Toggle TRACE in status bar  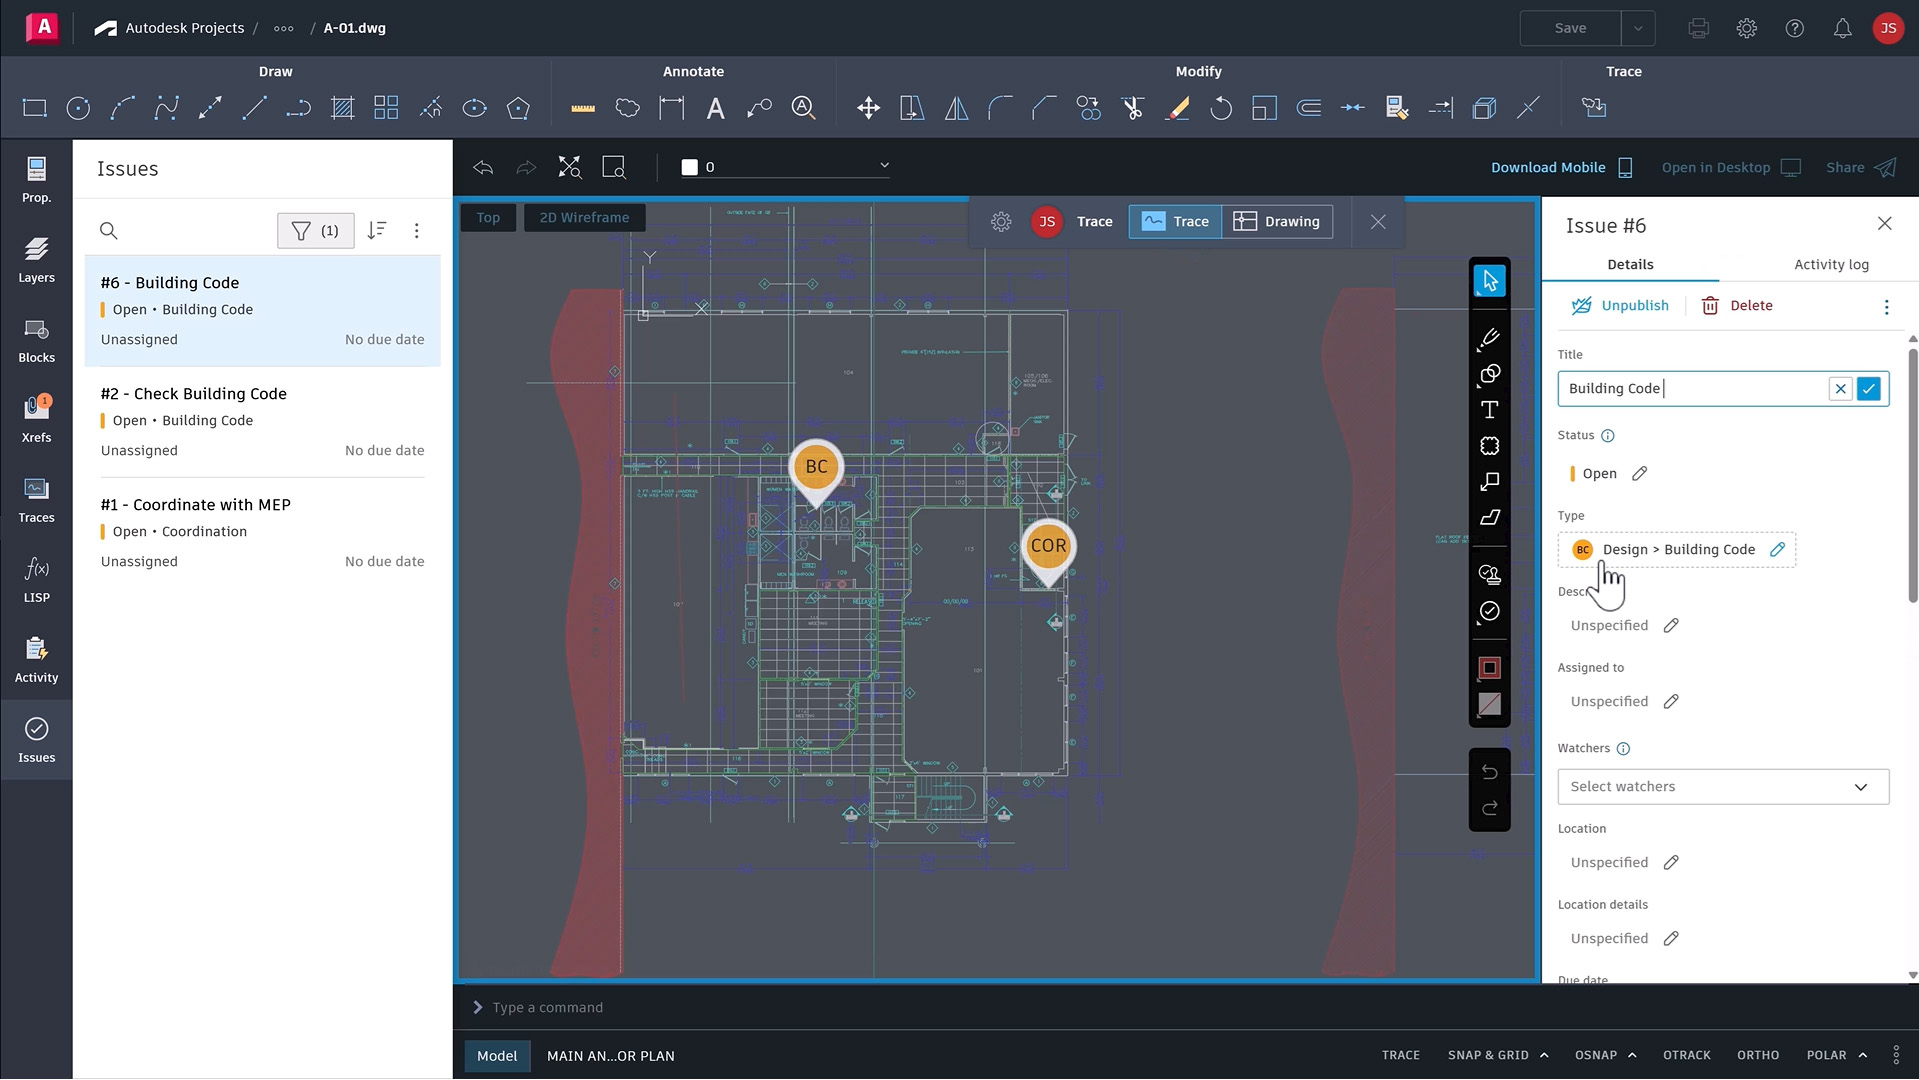point(1400,1055)
